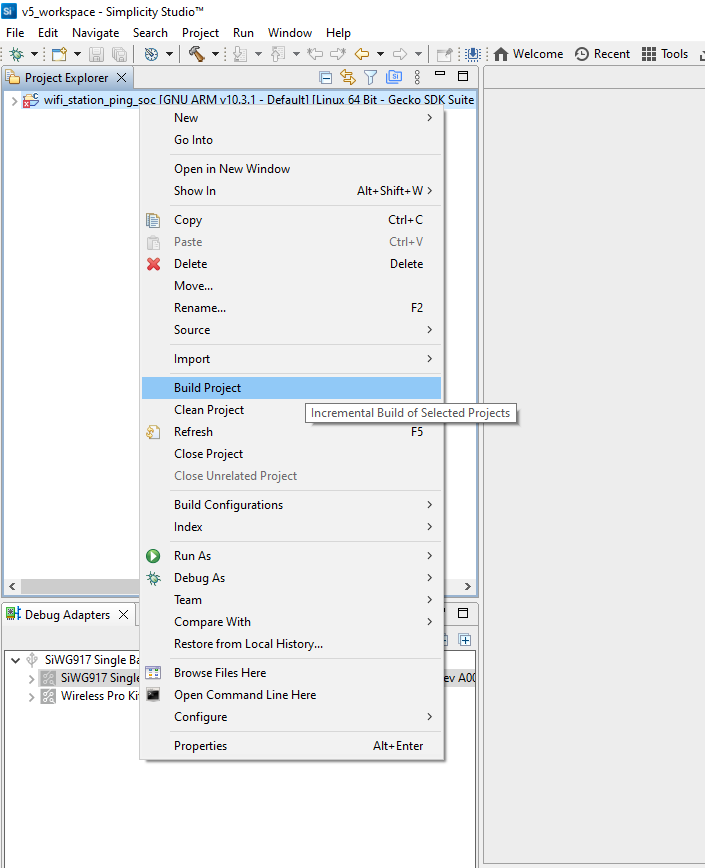Viewport: 705px width, 868px height.
Task: Select Build Project from context menu
Action: click(x=207, y=388)
